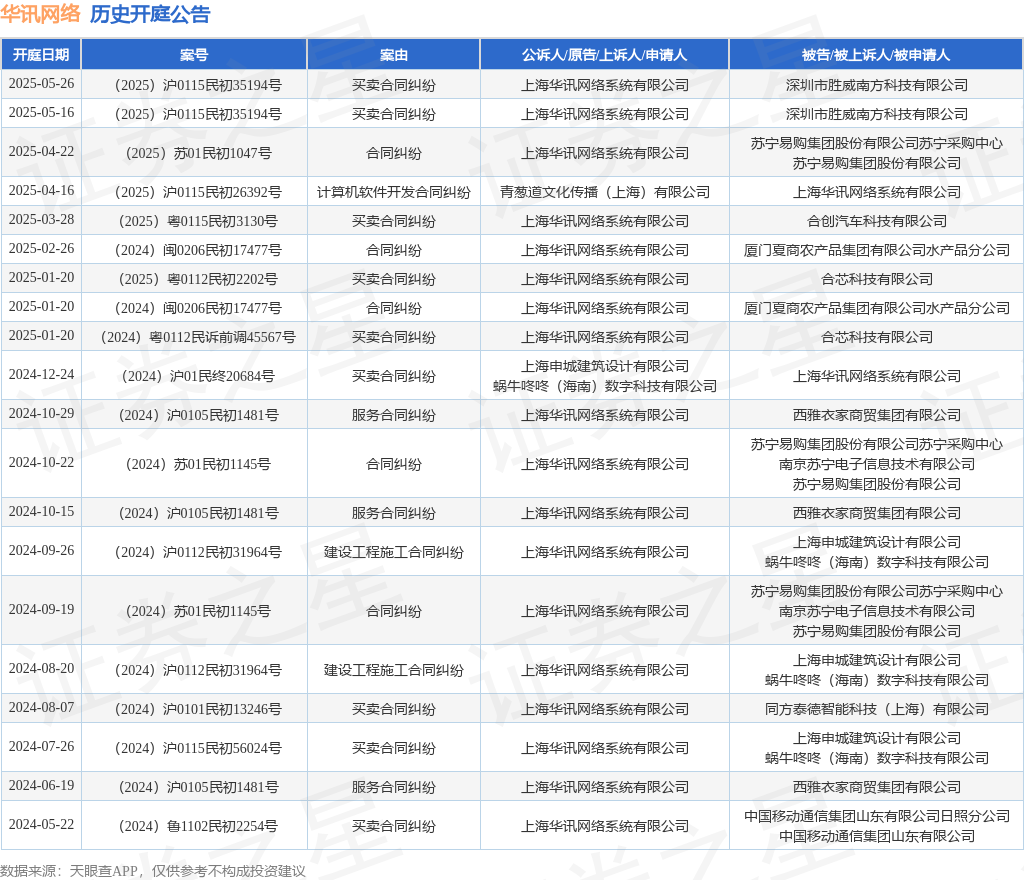The width and height of the screenshot is (1024, 880).
Task: Select the date 2024-08-20
Action: (x=41, y=669)
